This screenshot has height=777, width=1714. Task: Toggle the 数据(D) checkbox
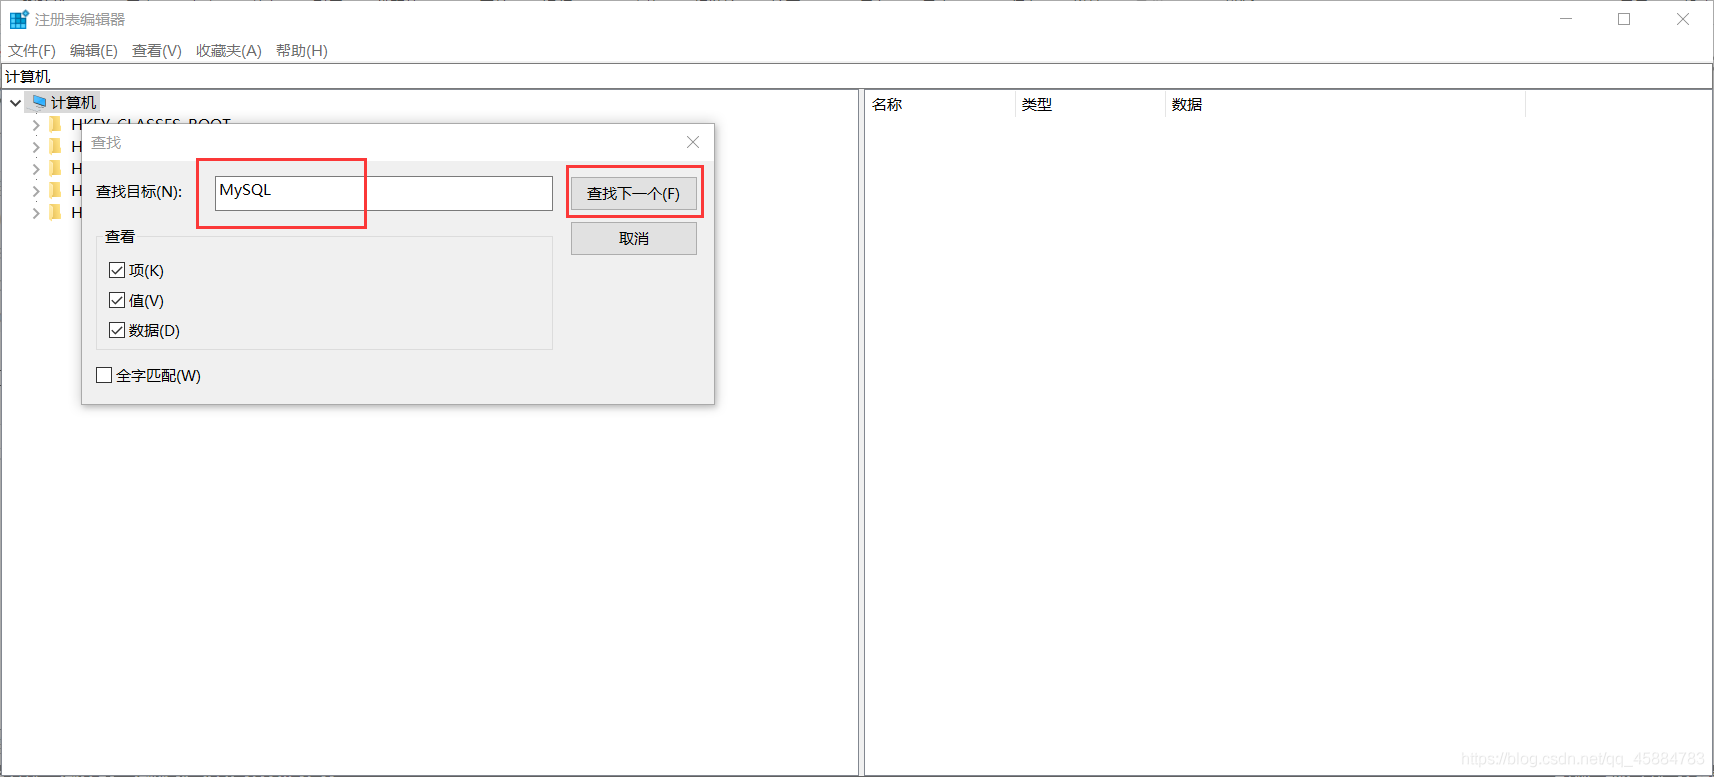[117, 330]
